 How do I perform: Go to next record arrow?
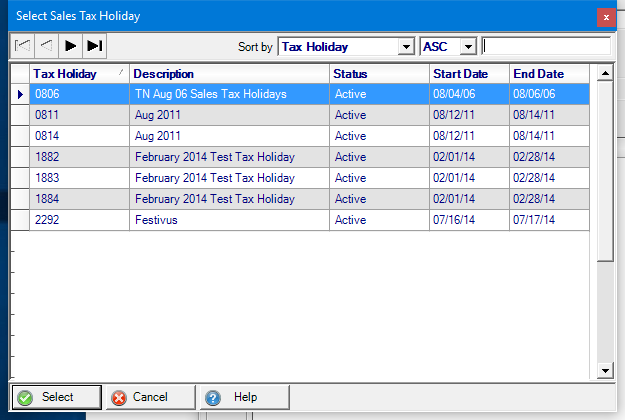[70, 46]
